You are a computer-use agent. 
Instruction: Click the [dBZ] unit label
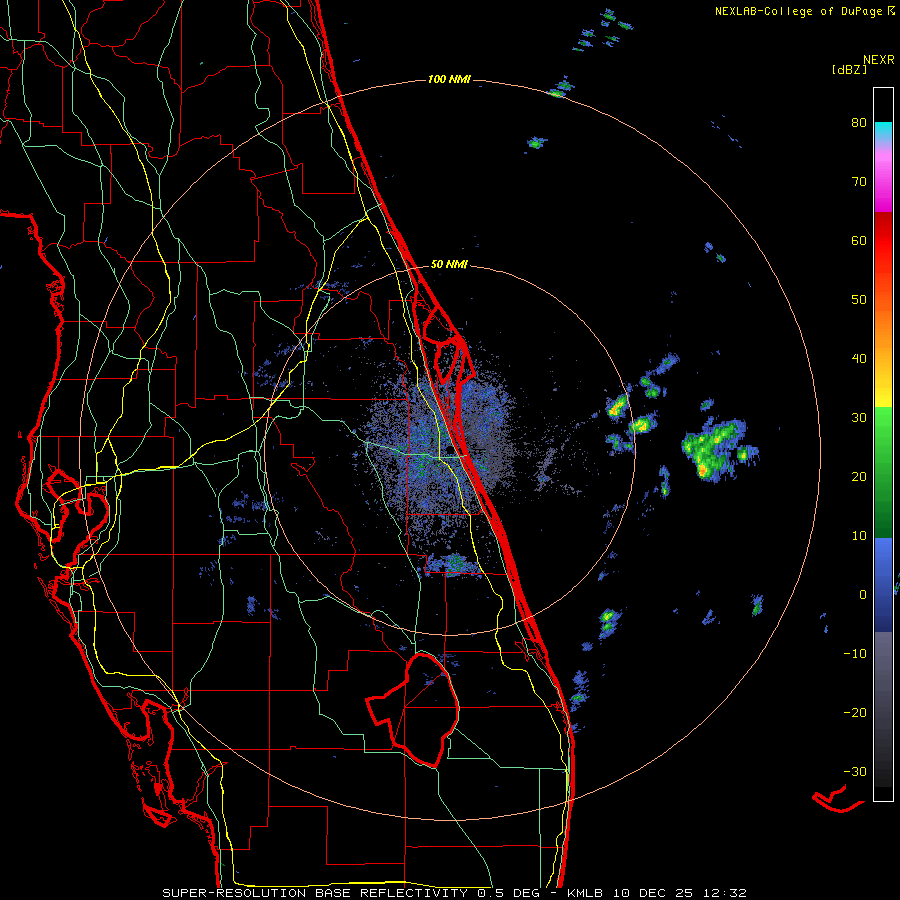[x=849, y=69]
